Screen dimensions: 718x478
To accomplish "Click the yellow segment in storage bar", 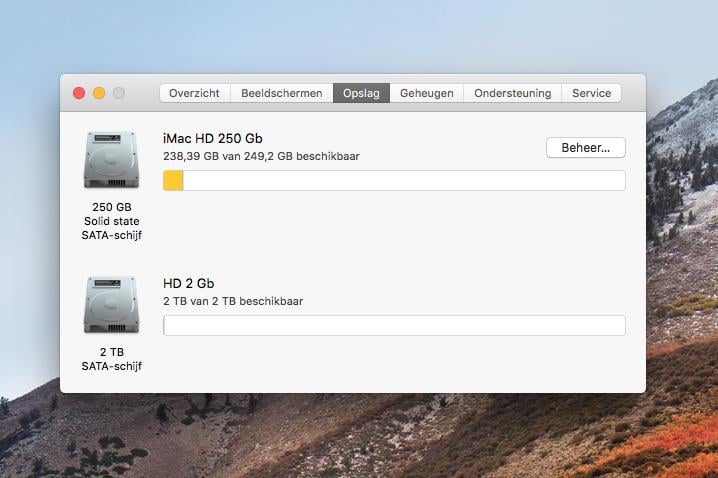I will tap(173, 180).
